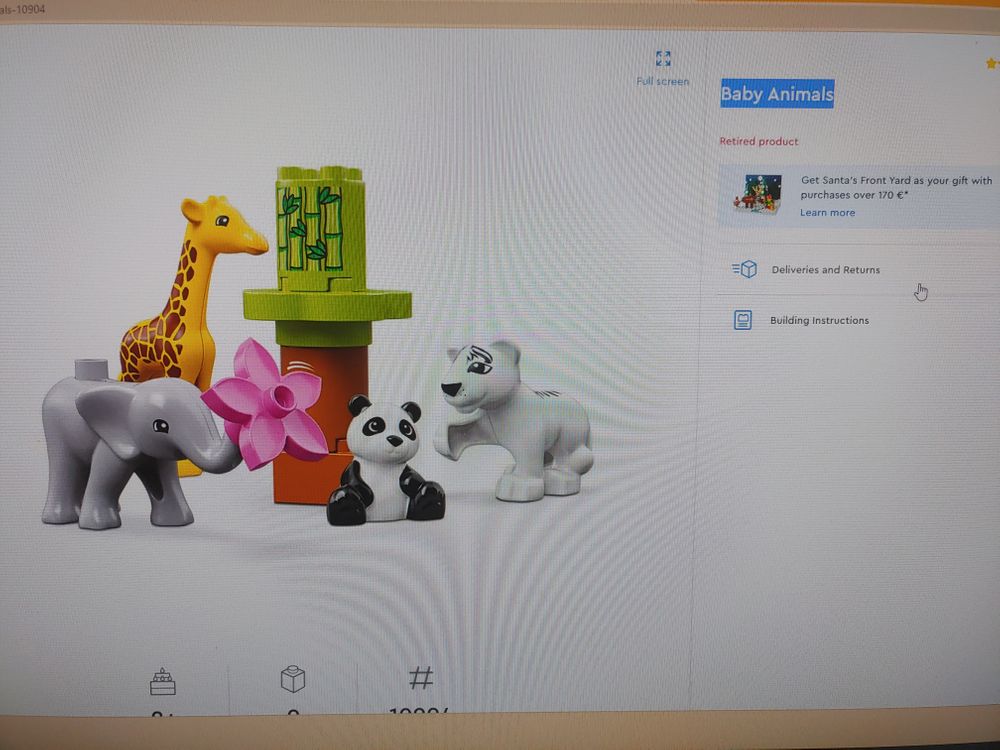Click the Full screen expand icon

[663, 59]
